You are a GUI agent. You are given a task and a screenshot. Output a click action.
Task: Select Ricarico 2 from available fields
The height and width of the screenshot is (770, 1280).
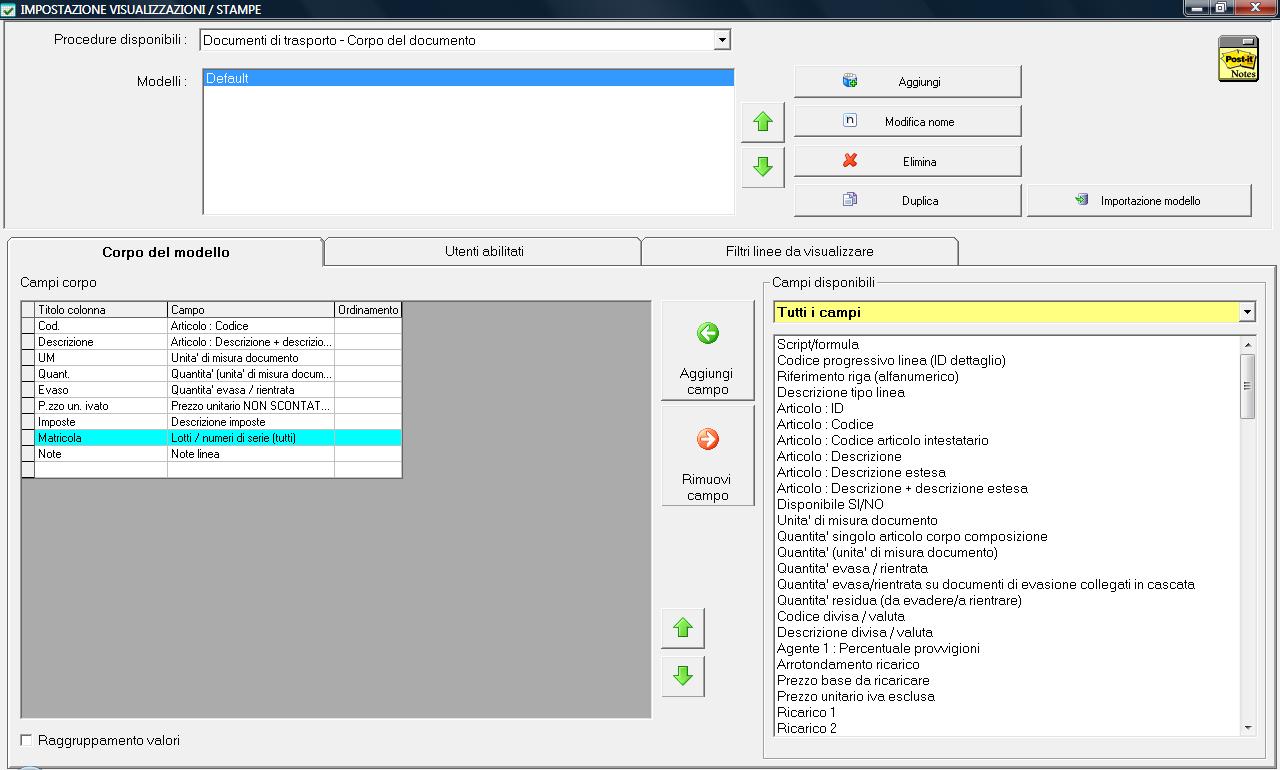[807, 728]
